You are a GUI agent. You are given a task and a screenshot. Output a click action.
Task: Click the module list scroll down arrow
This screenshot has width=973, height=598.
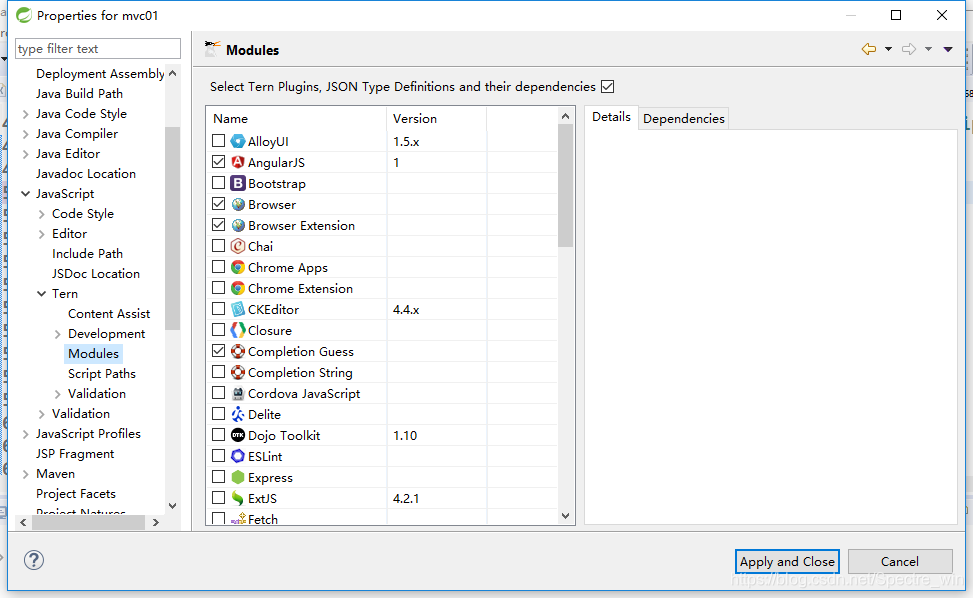(565, 515)
